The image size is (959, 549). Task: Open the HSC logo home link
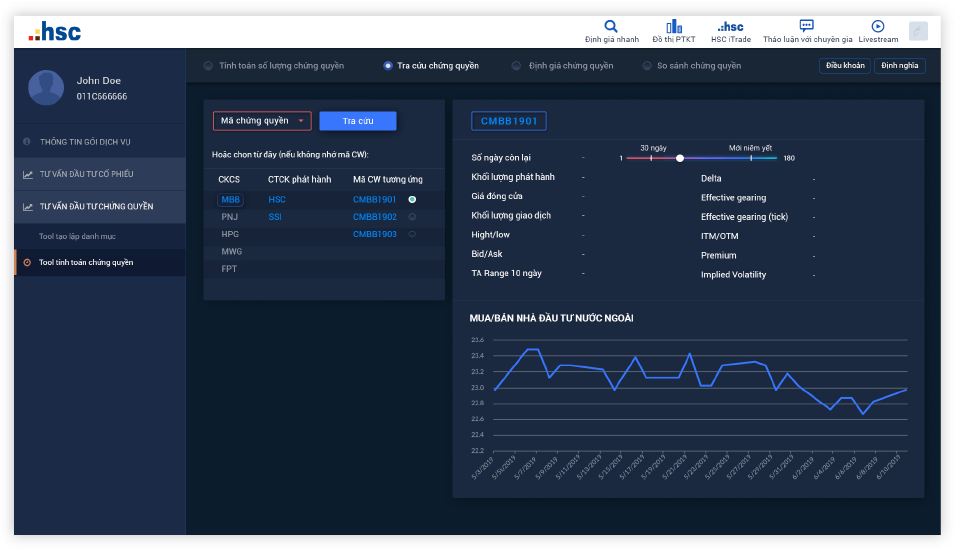click(x=54, y=32)
